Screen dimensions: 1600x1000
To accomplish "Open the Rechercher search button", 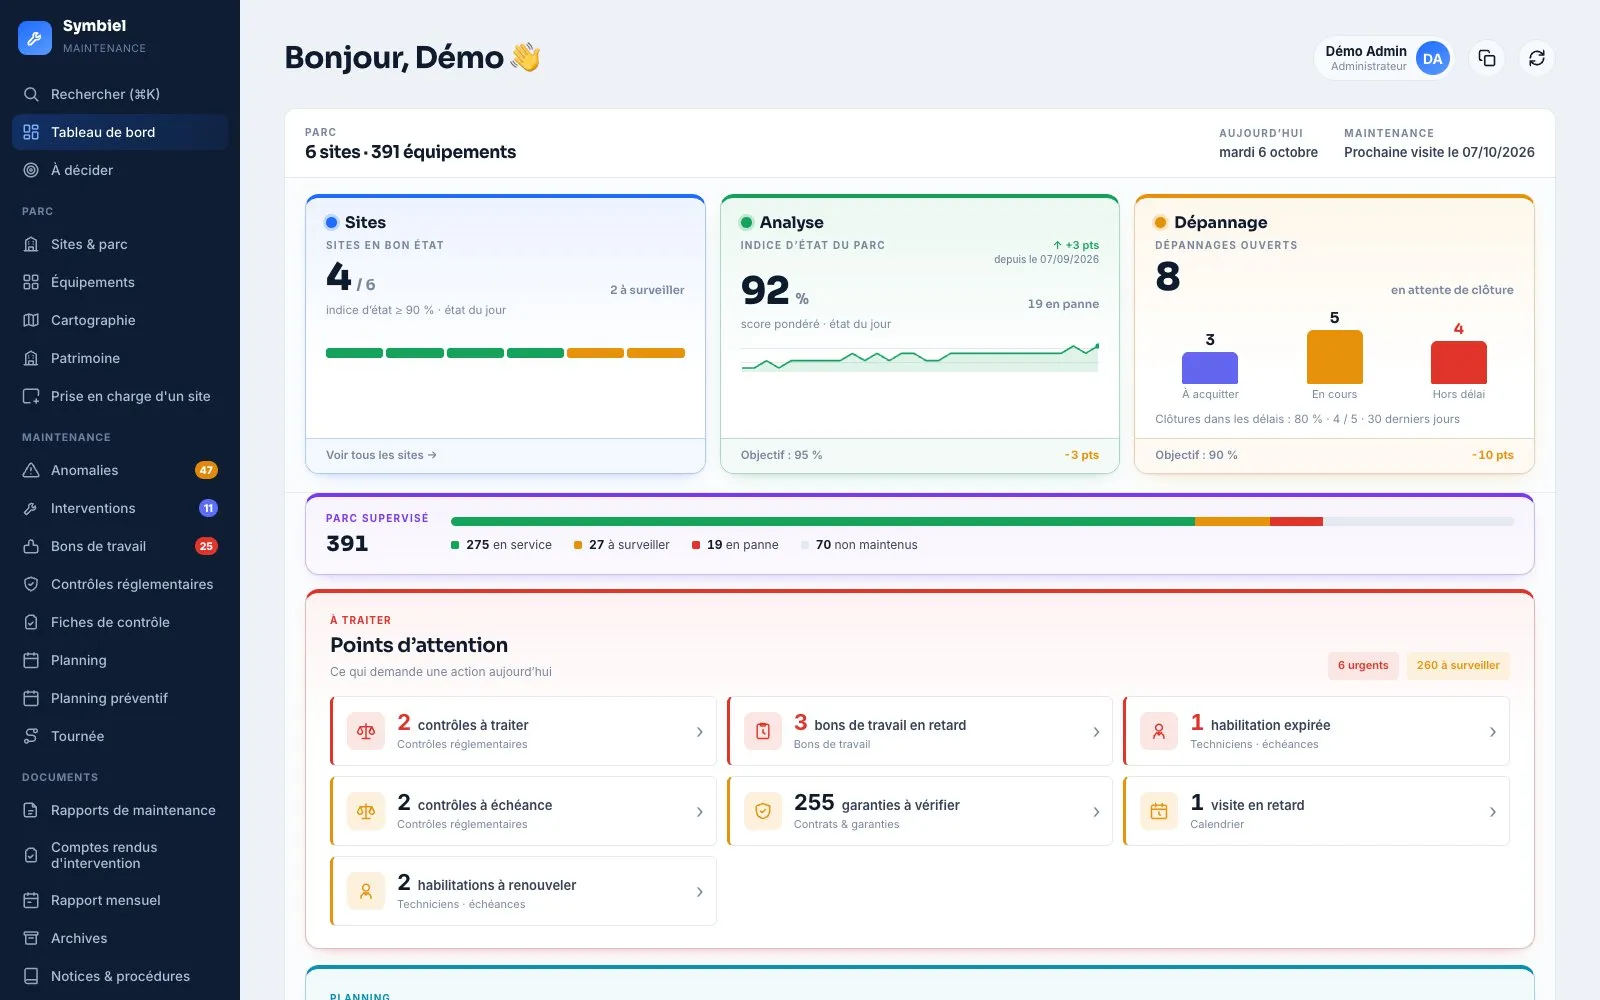I will coord(120,94).
